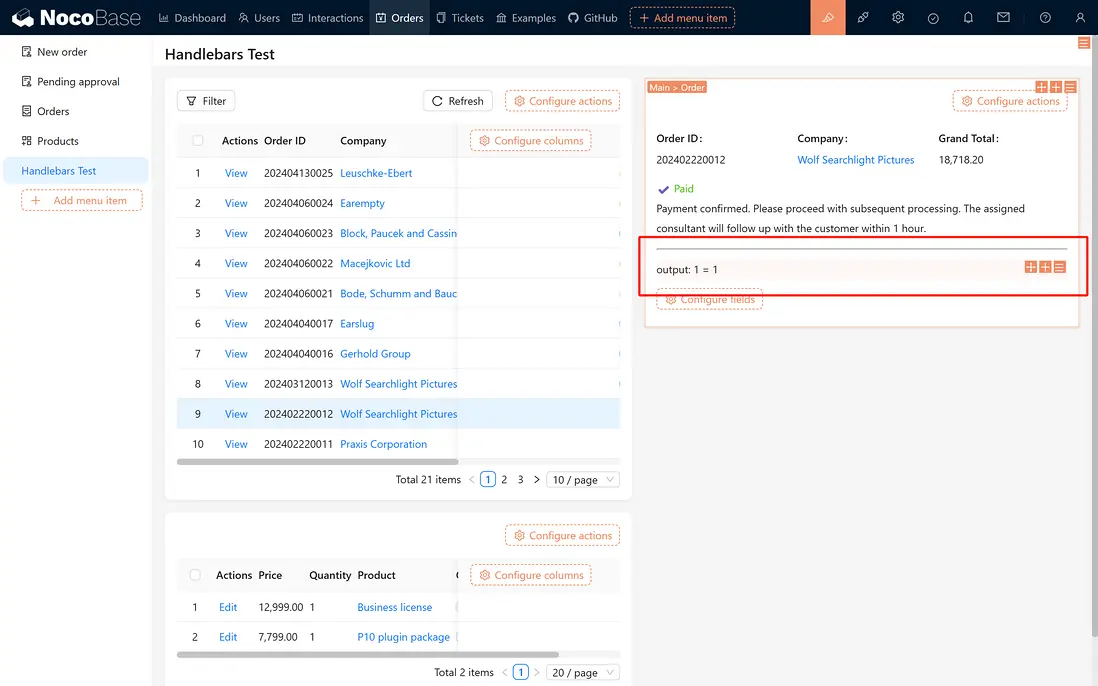Open the plugin manager plug icon
This screenshot has height=686, width=1098.
pos(863,18)
